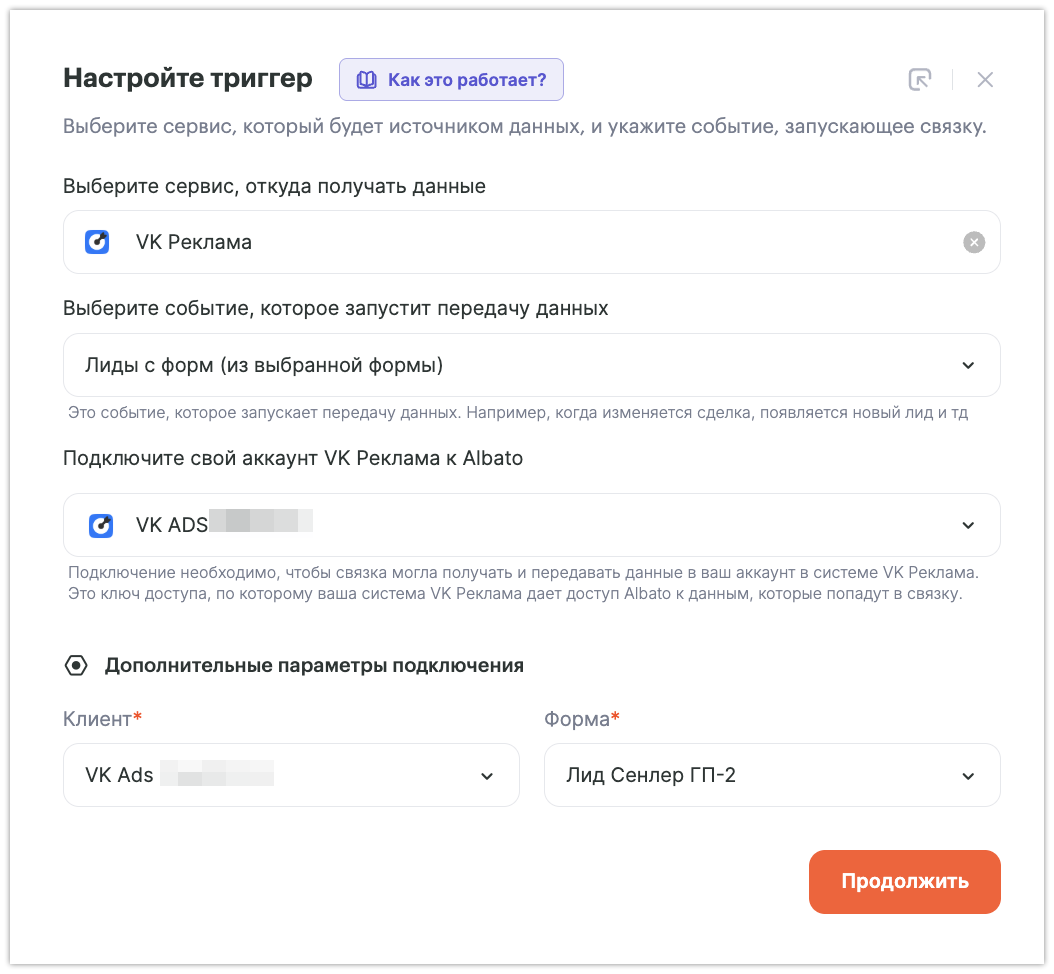Click the book icon beside "Как это работает?"
1054x974 pixels.
pos(367,80)
